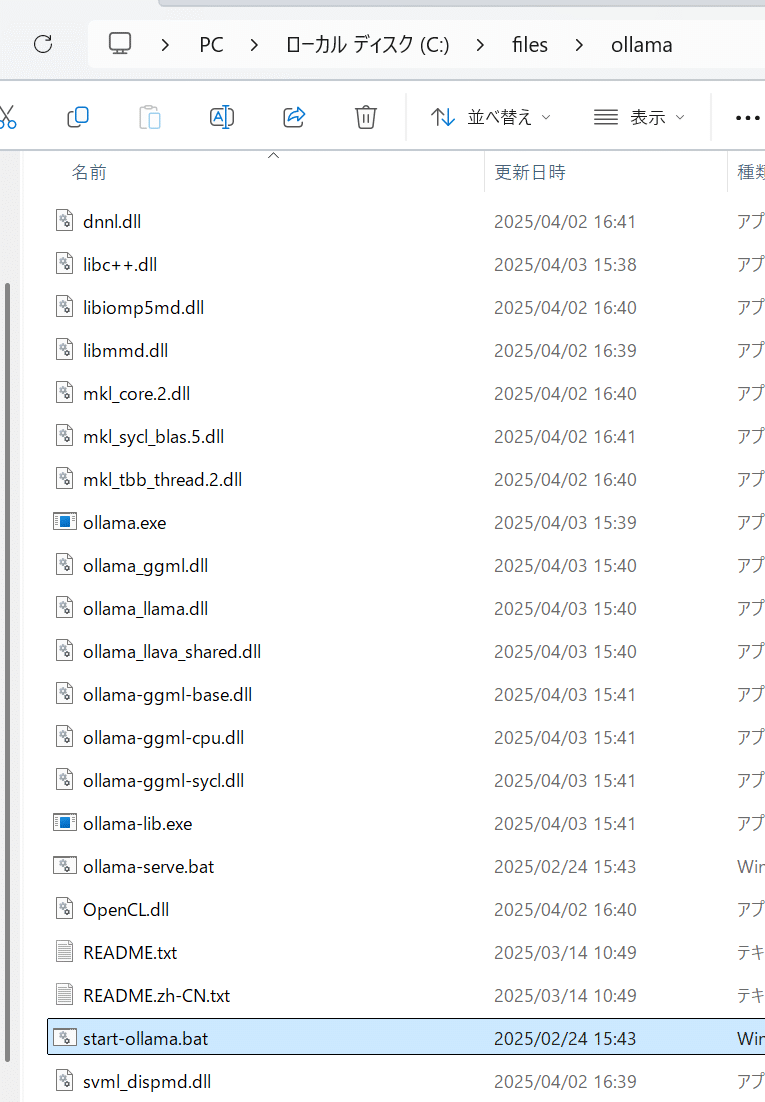Expand the chevron after files in breadcrumb
Viewport: 765px width, 1102px height.
point(579,45)
